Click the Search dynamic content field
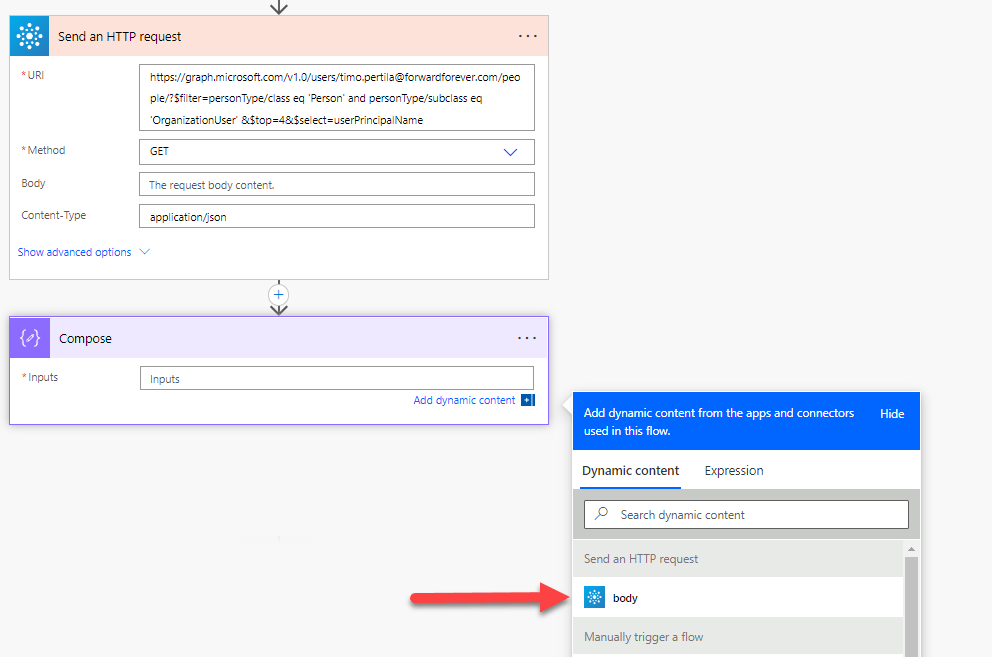 tap(760, 514)
